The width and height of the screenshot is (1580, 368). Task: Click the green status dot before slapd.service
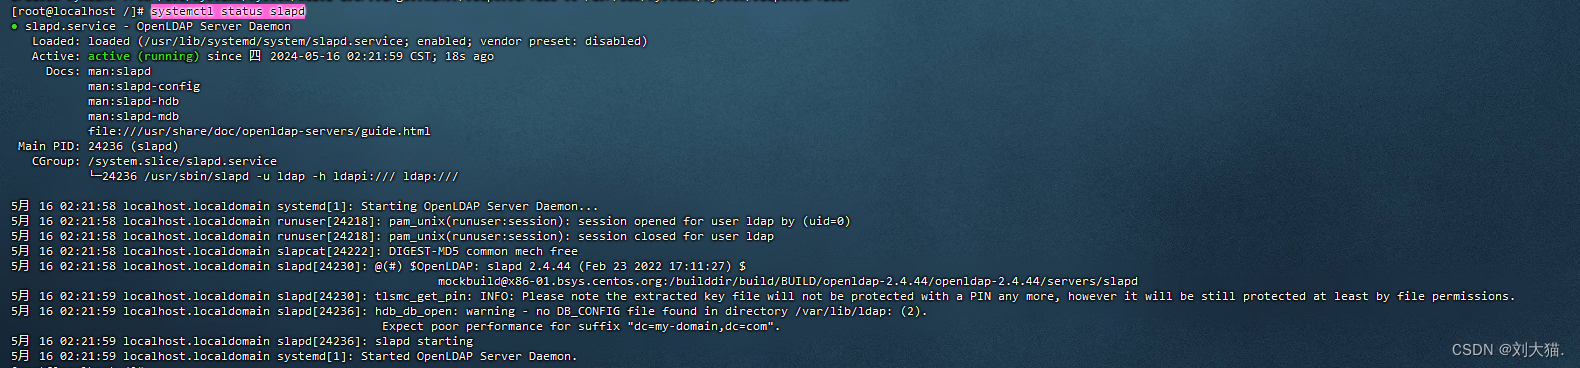point(14,27)
